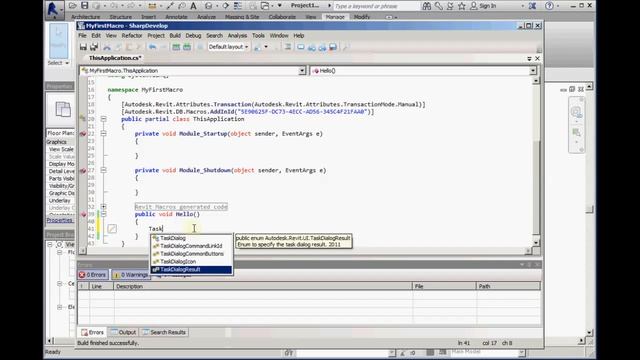
Task: Open the File menu in SharpDevelop
Action: pos(82,36)
